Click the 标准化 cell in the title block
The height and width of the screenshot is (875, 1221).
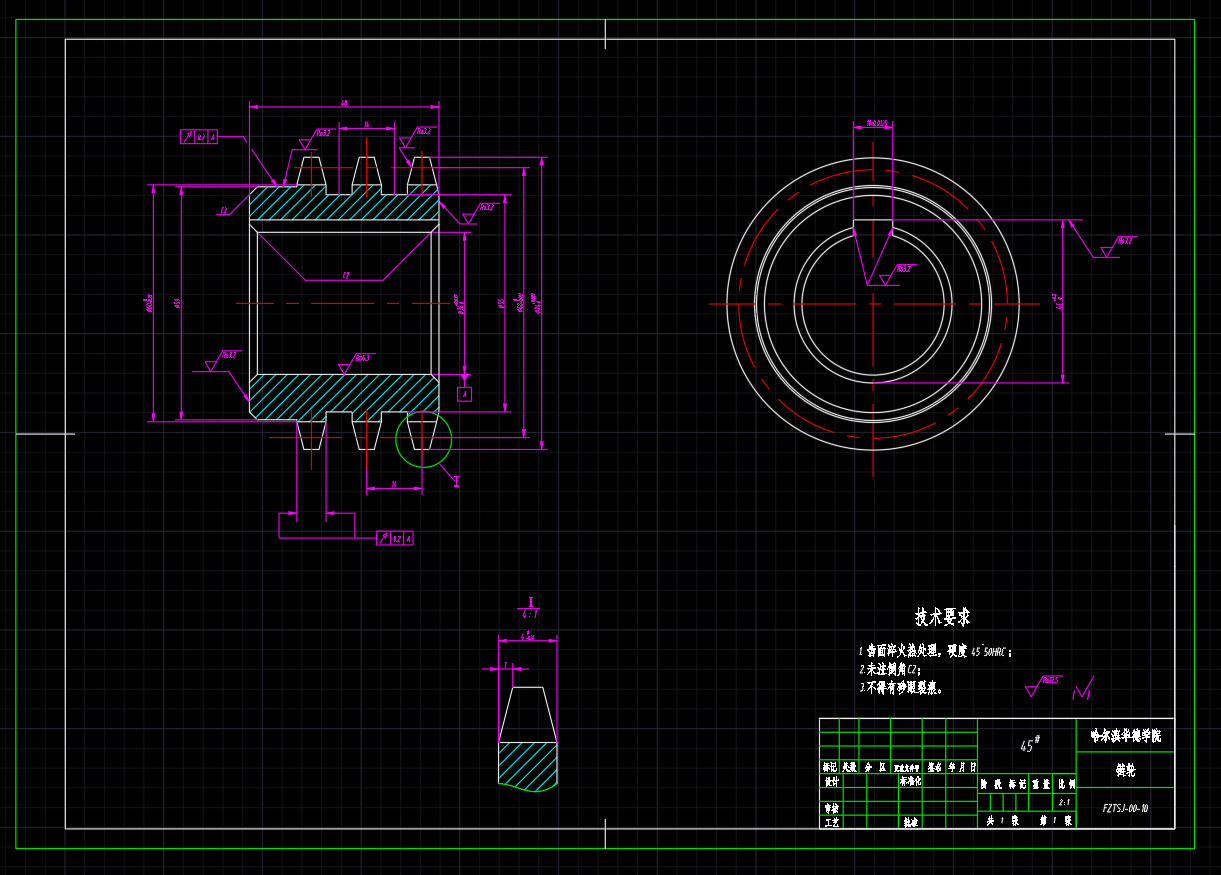(x=910, y=782)
